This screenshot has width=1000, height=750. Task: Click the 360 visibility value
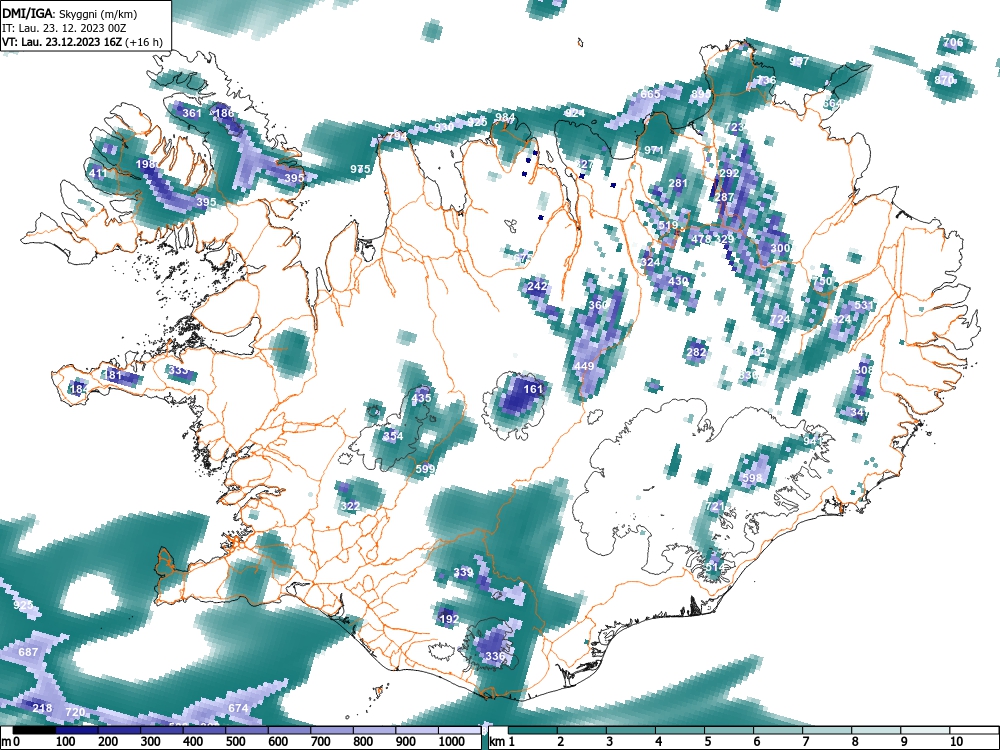click(x=598, y=305)
